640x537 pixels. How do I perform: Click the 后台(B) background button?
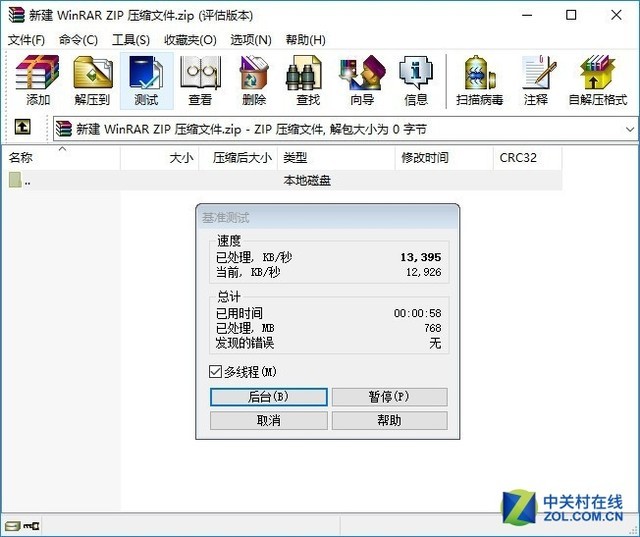tap(269, 397)
